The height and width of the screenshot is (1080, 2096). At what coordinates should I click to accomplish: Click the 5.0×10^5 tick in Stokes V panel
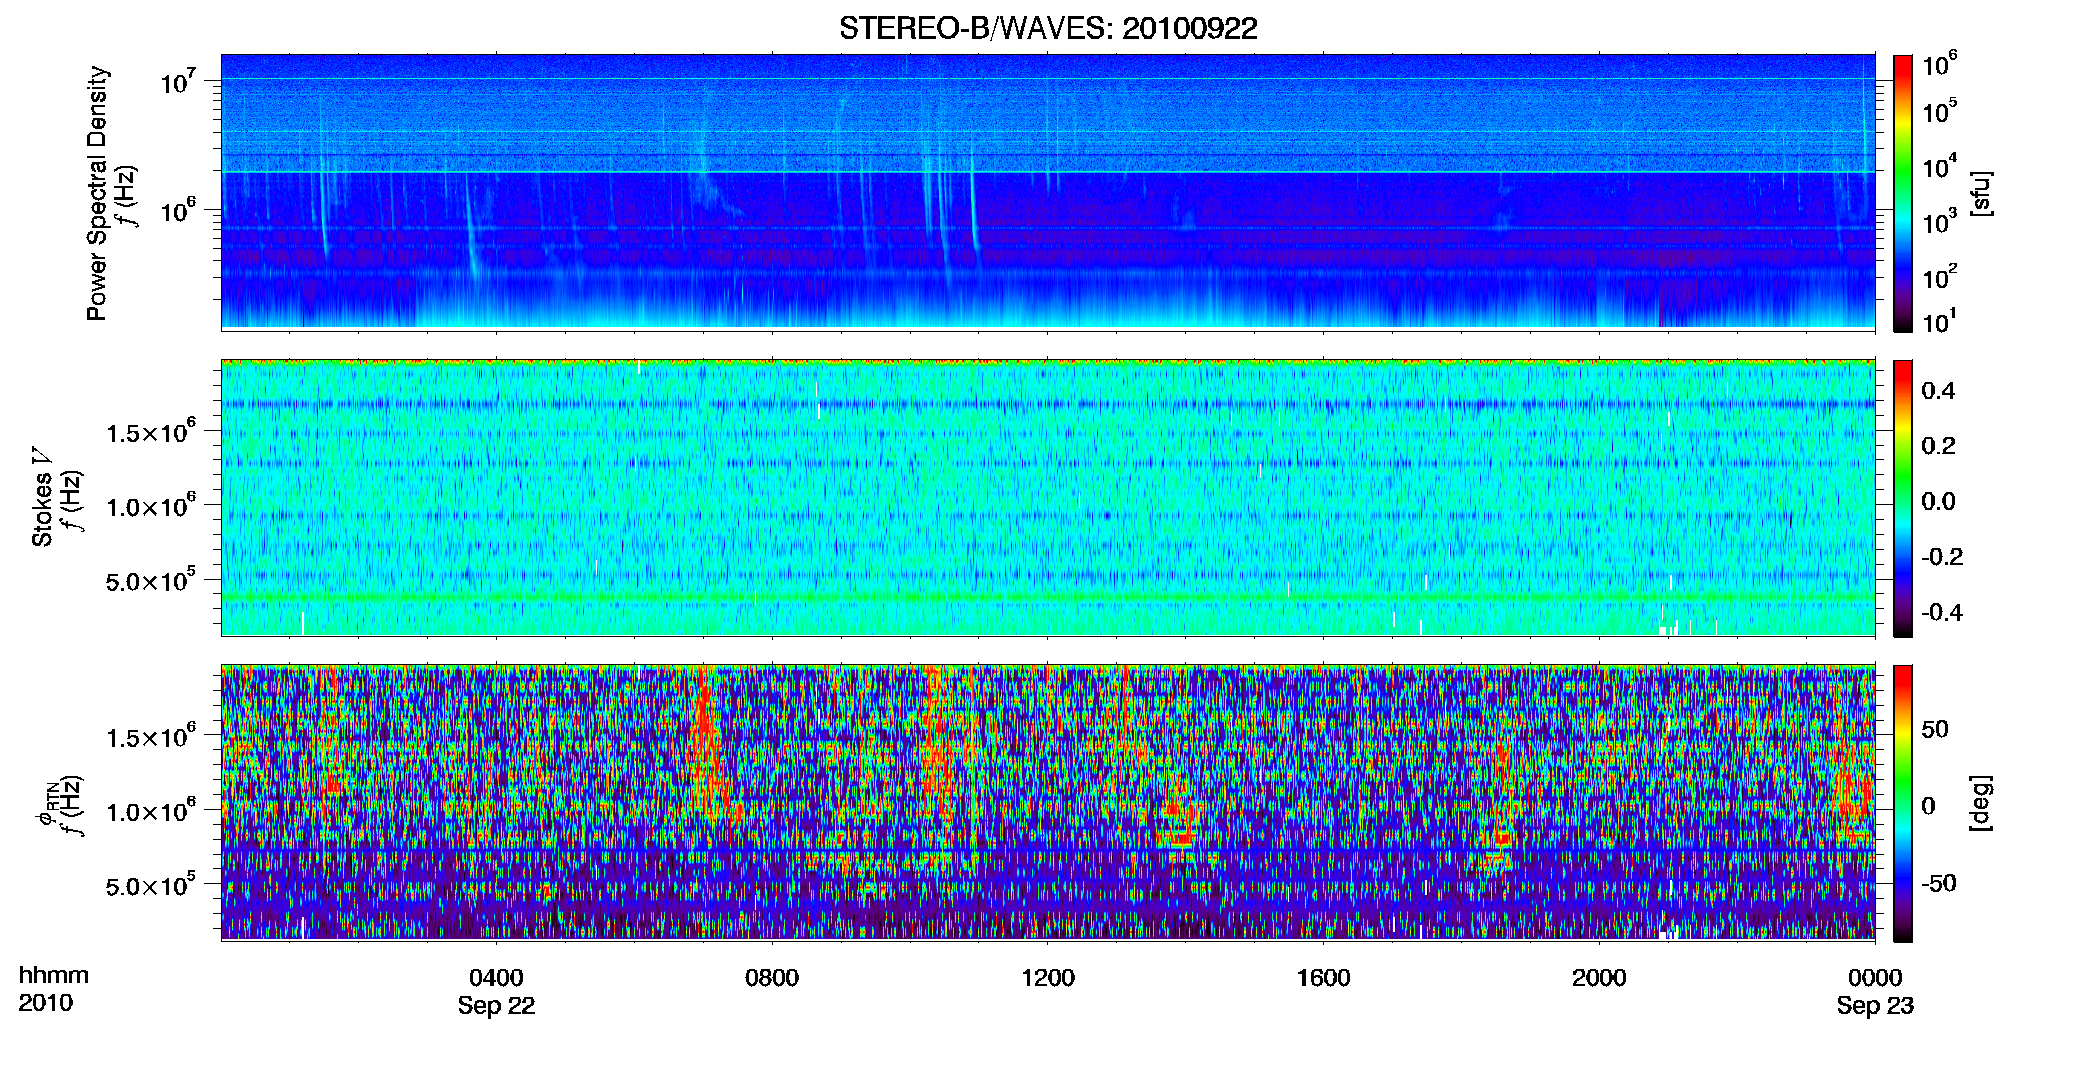[151, 580]
